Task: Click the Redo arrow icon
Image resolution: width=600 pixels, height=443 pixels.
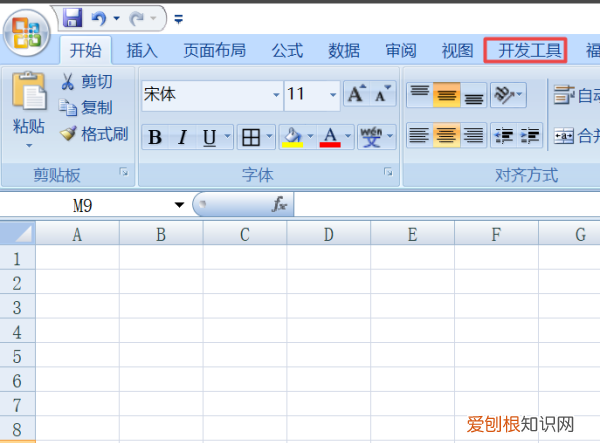Action: pos(137,18)
